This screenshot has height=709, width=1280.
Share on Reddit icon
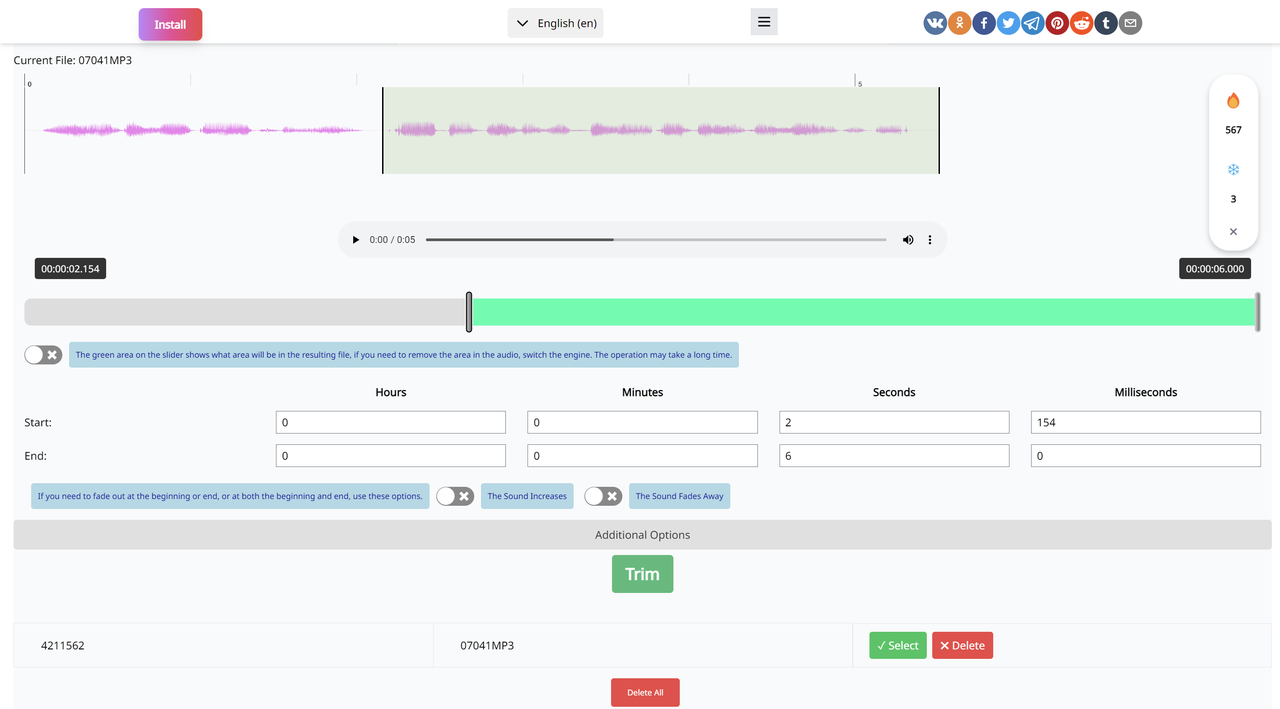tap(1081, 23)
